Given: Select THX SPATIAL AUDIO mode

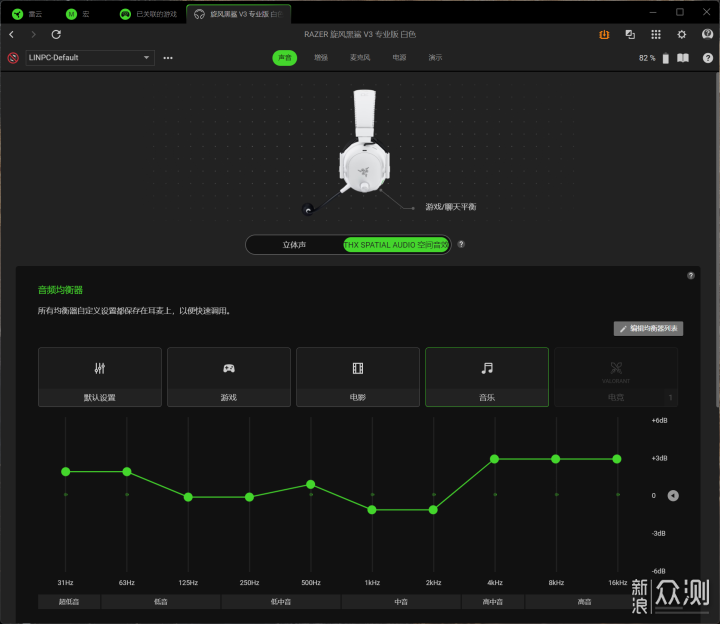Looking at the screenshot, I should (x=396, y=245).
